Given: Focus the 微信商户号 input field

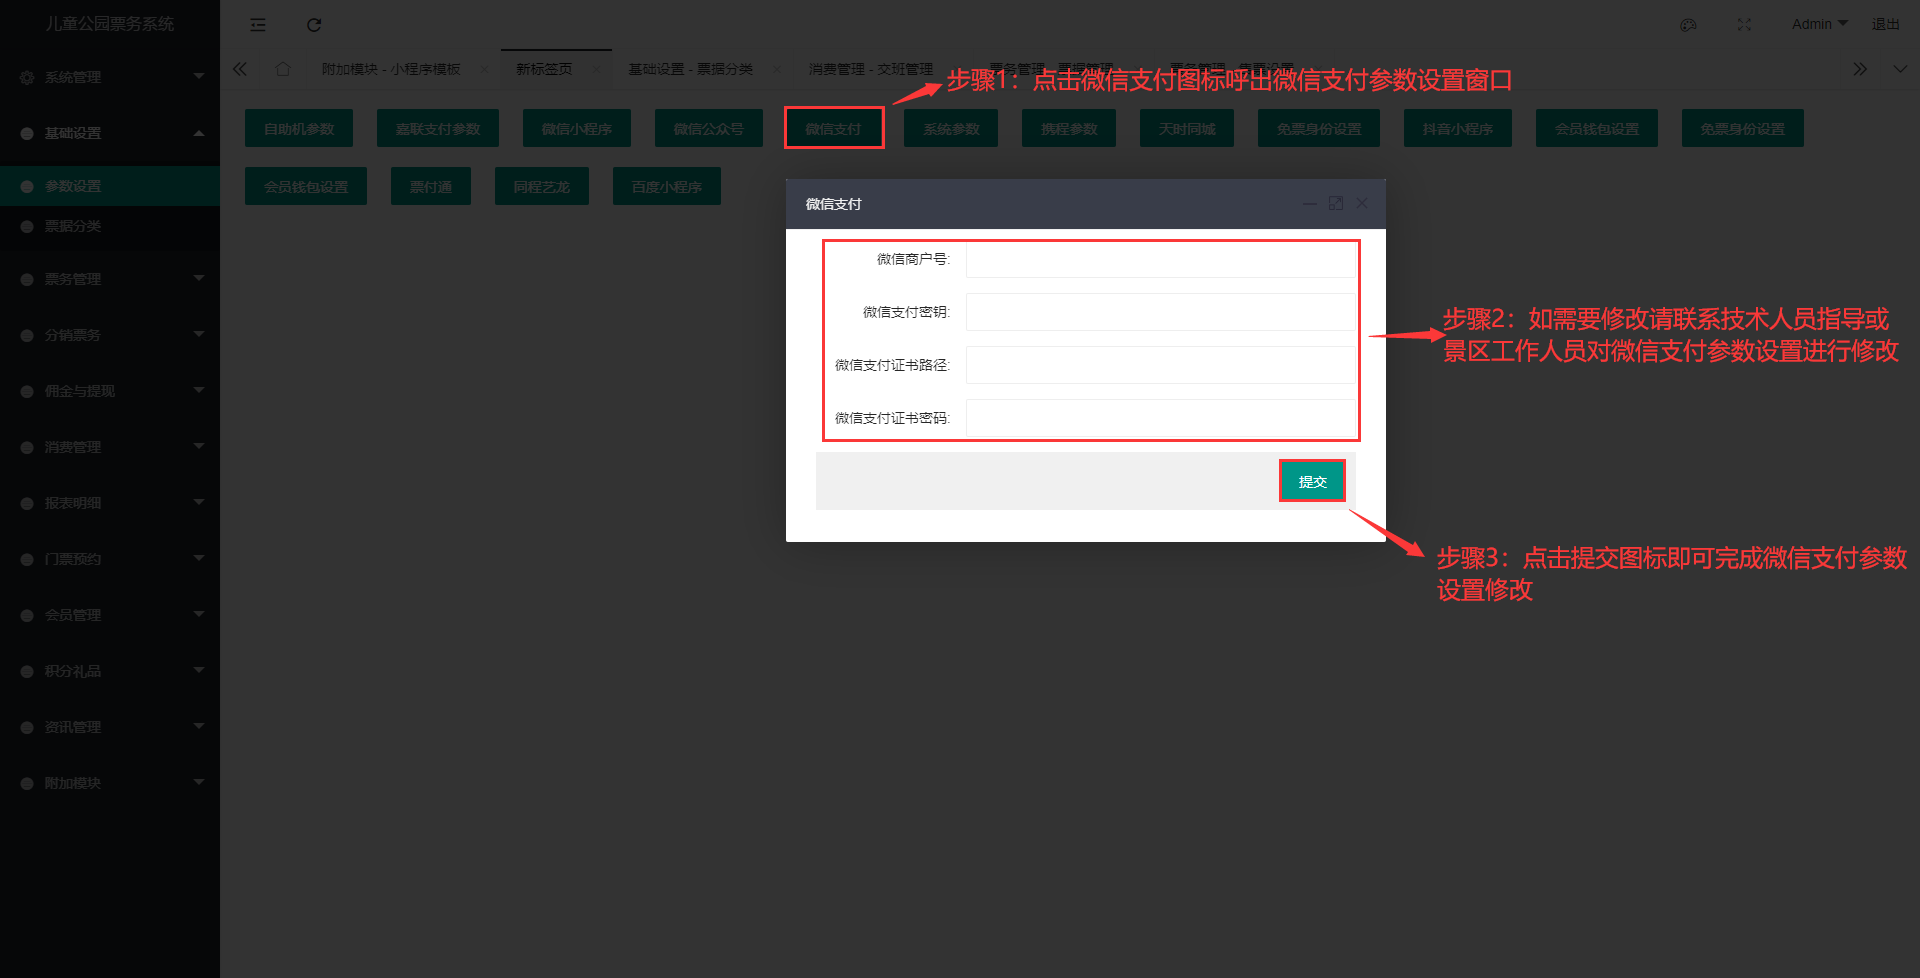Looking at the screenshot, I should pyautogui.click(x=1161, y=259).
